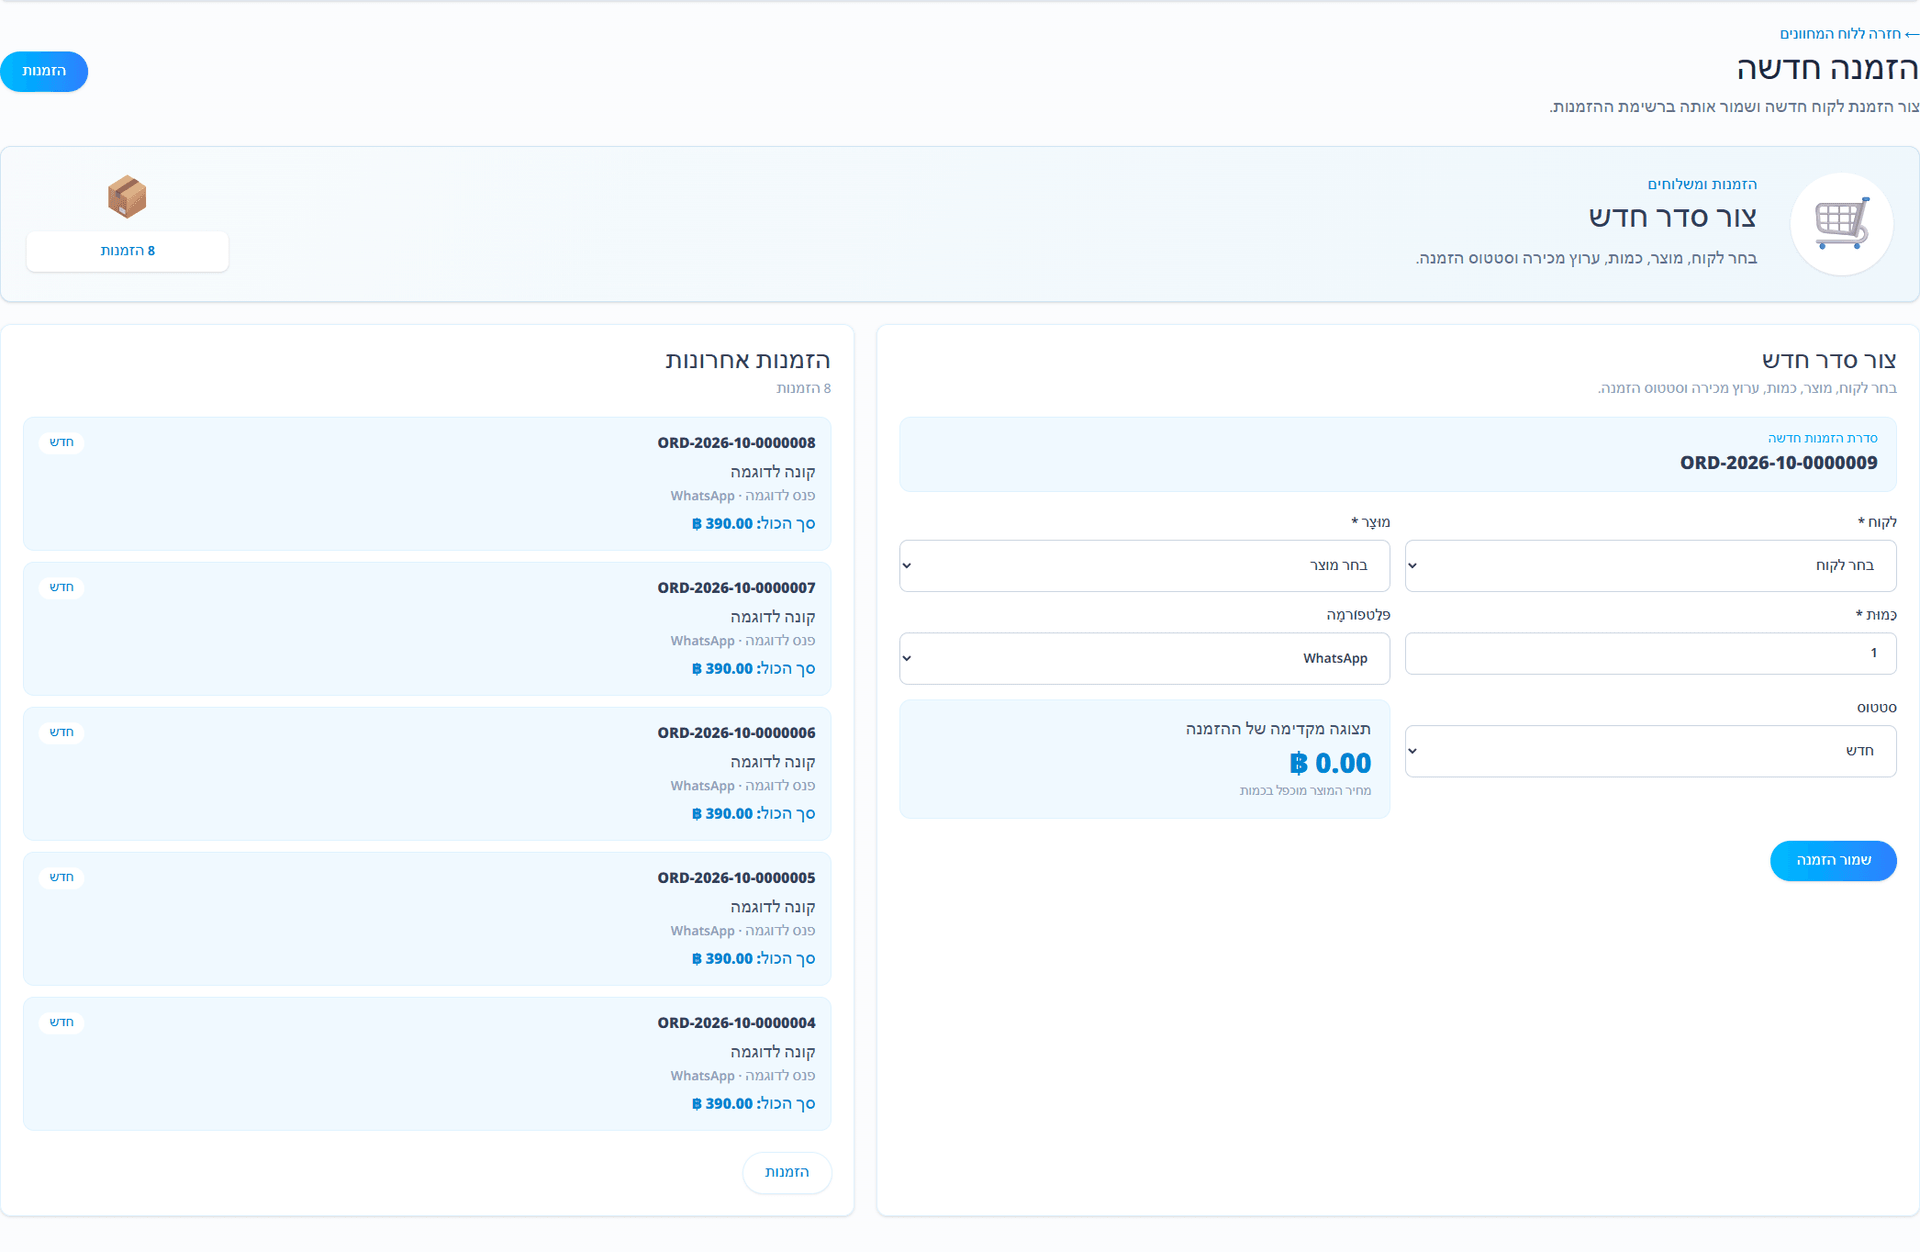Select order ORD-2026-10-0000004
1920x1252 pixels.
pyautogui.click(x=427, y=1063)
